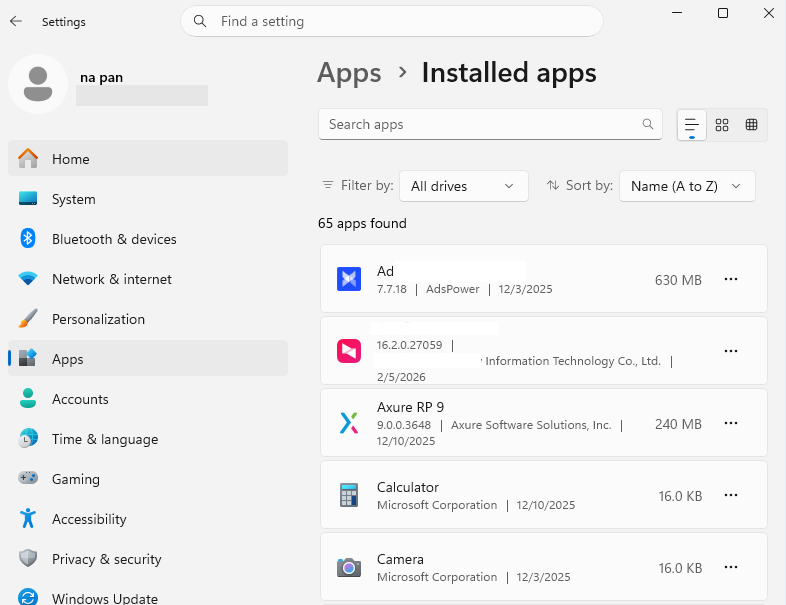Open more options for AdsPower app
786x605 pixels.
[x=731, y=279]
